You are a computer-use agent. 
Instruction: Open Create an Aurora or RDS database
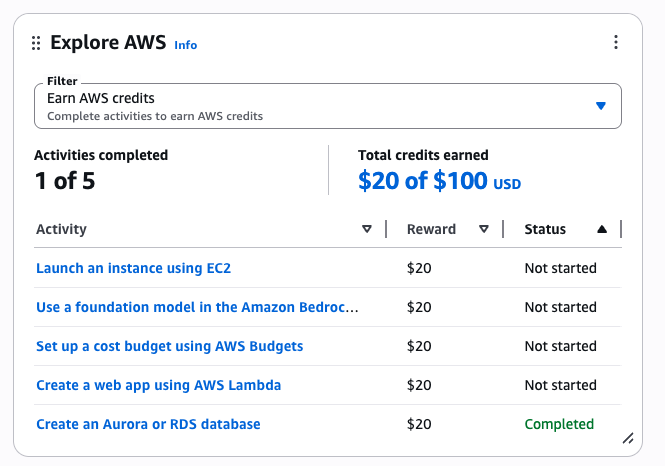pos(148,424)
